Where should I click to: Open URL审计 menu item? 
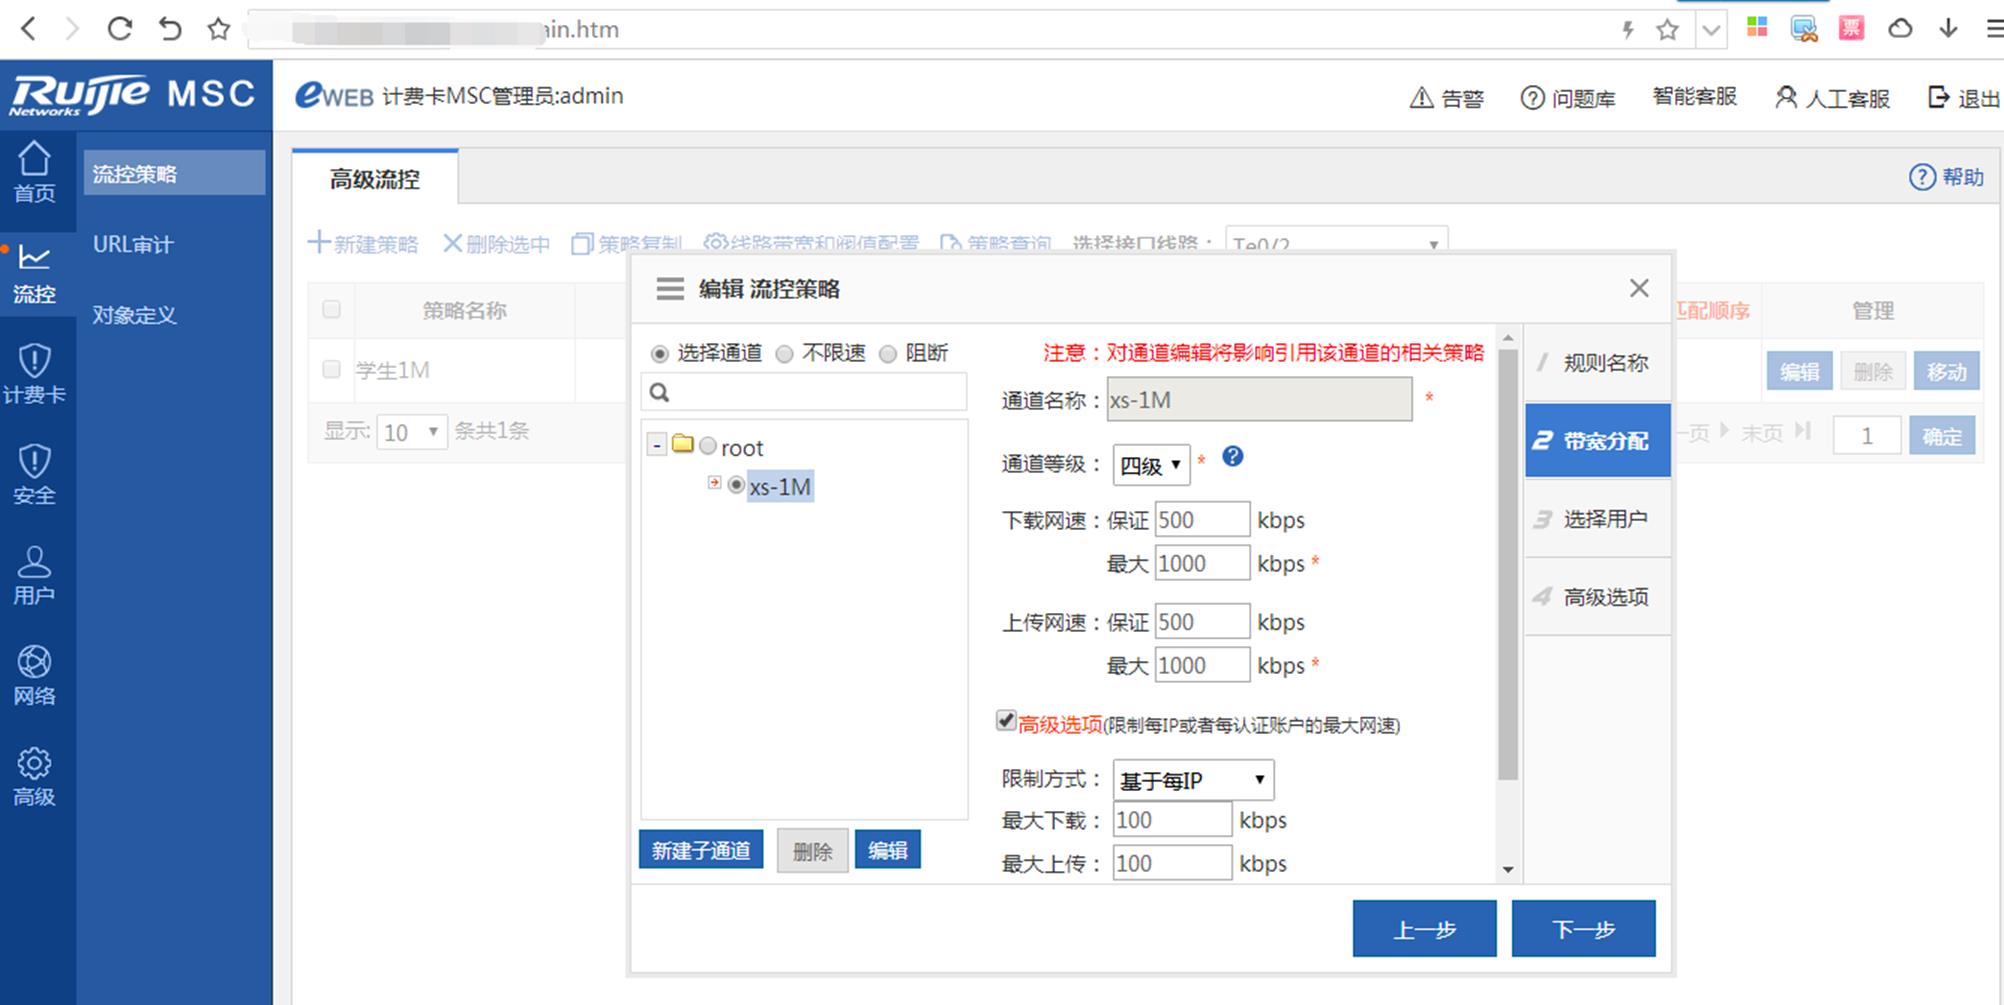tap(133, 245)
